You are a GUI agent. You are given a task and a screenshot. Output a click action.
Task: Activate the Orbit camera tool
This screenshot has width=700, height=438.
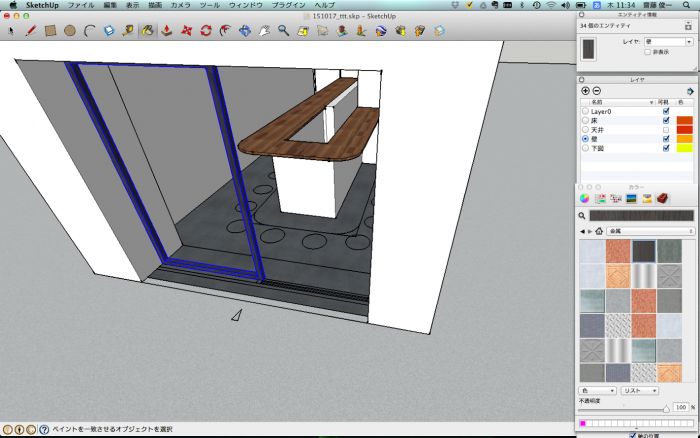tap(246, 31)
